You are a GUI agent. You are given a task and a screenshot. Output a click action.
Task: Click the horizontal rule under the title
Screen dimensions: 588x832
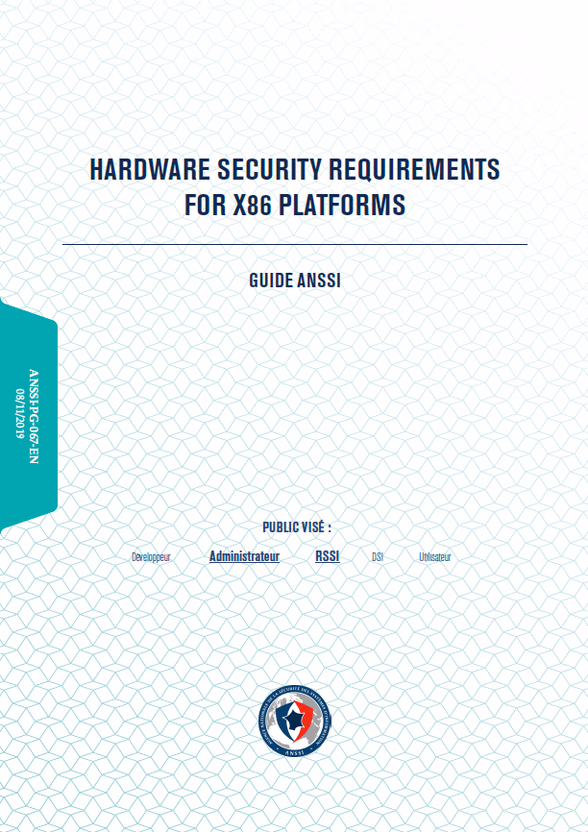pos(295,245)
